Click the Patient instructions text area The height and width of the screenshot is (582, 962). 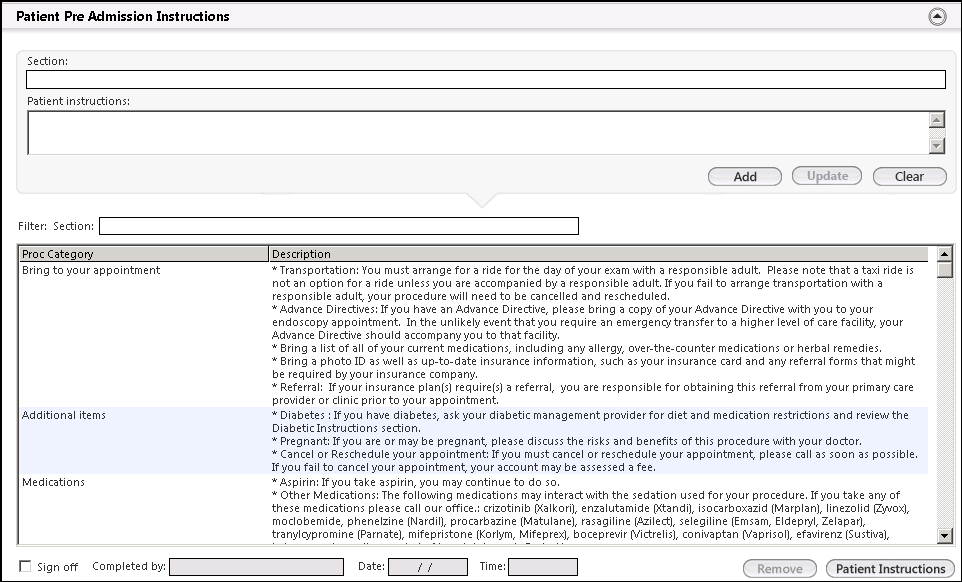[x=478, y=132]
